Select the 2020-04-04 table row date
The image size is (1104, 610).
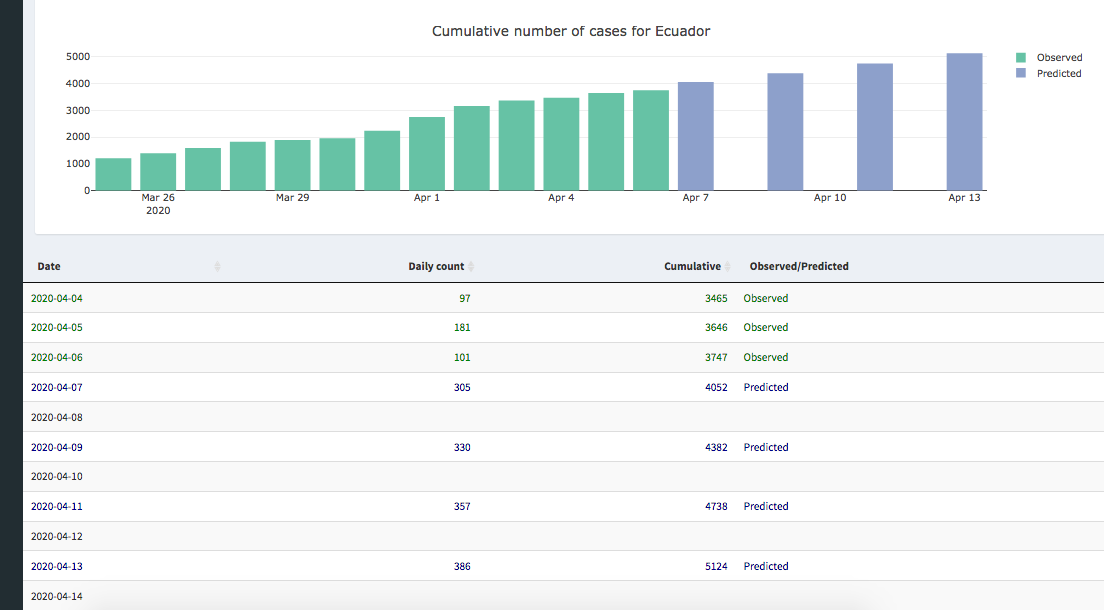pos(57,298)
